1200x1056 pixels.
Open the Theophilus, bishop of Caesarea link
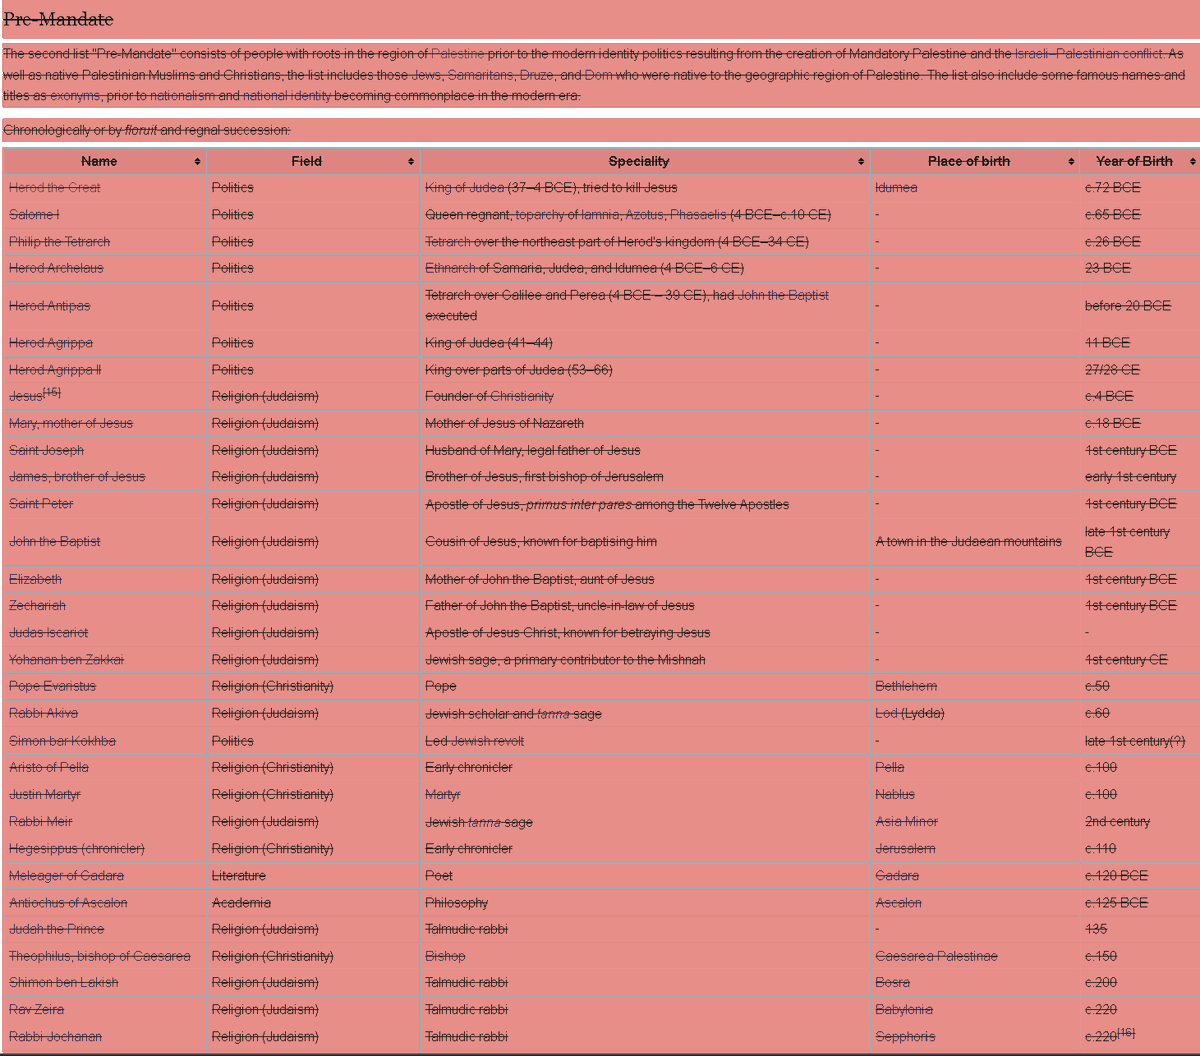tap(100, 957)
